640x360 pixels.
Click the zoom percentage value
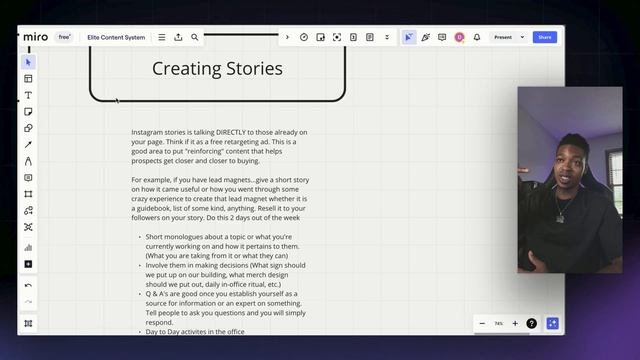click(x=498, y=323)
